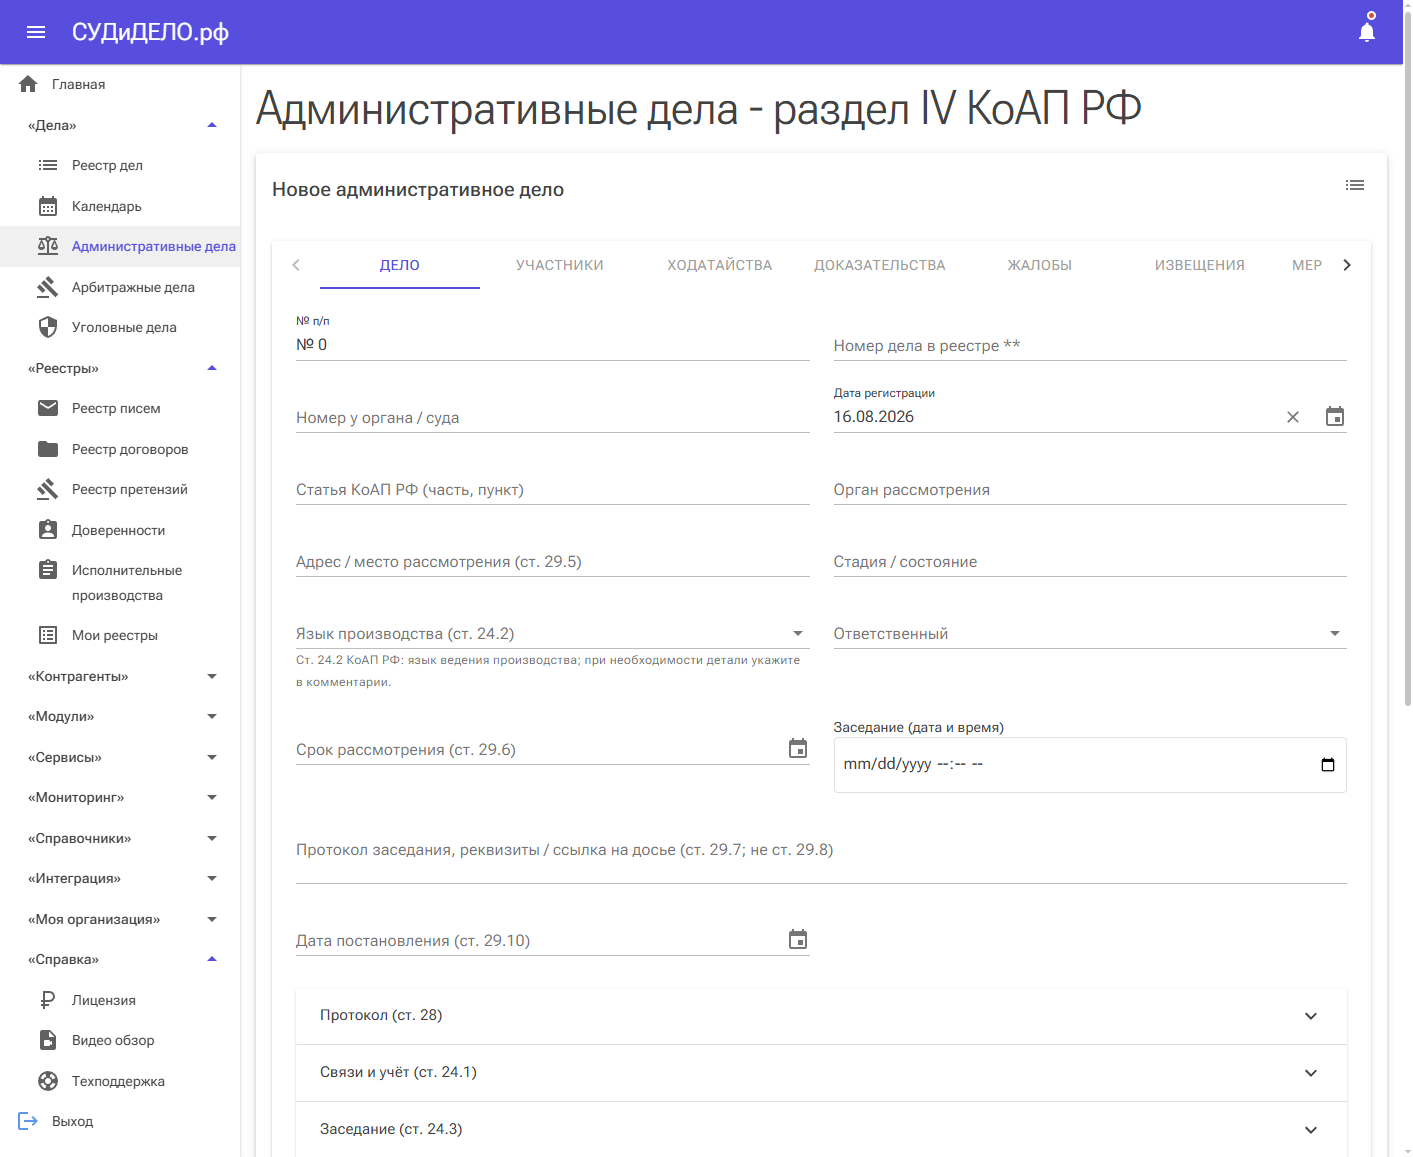Click the scales icon for Административные дела
1413x1157 pixels.
48,246
